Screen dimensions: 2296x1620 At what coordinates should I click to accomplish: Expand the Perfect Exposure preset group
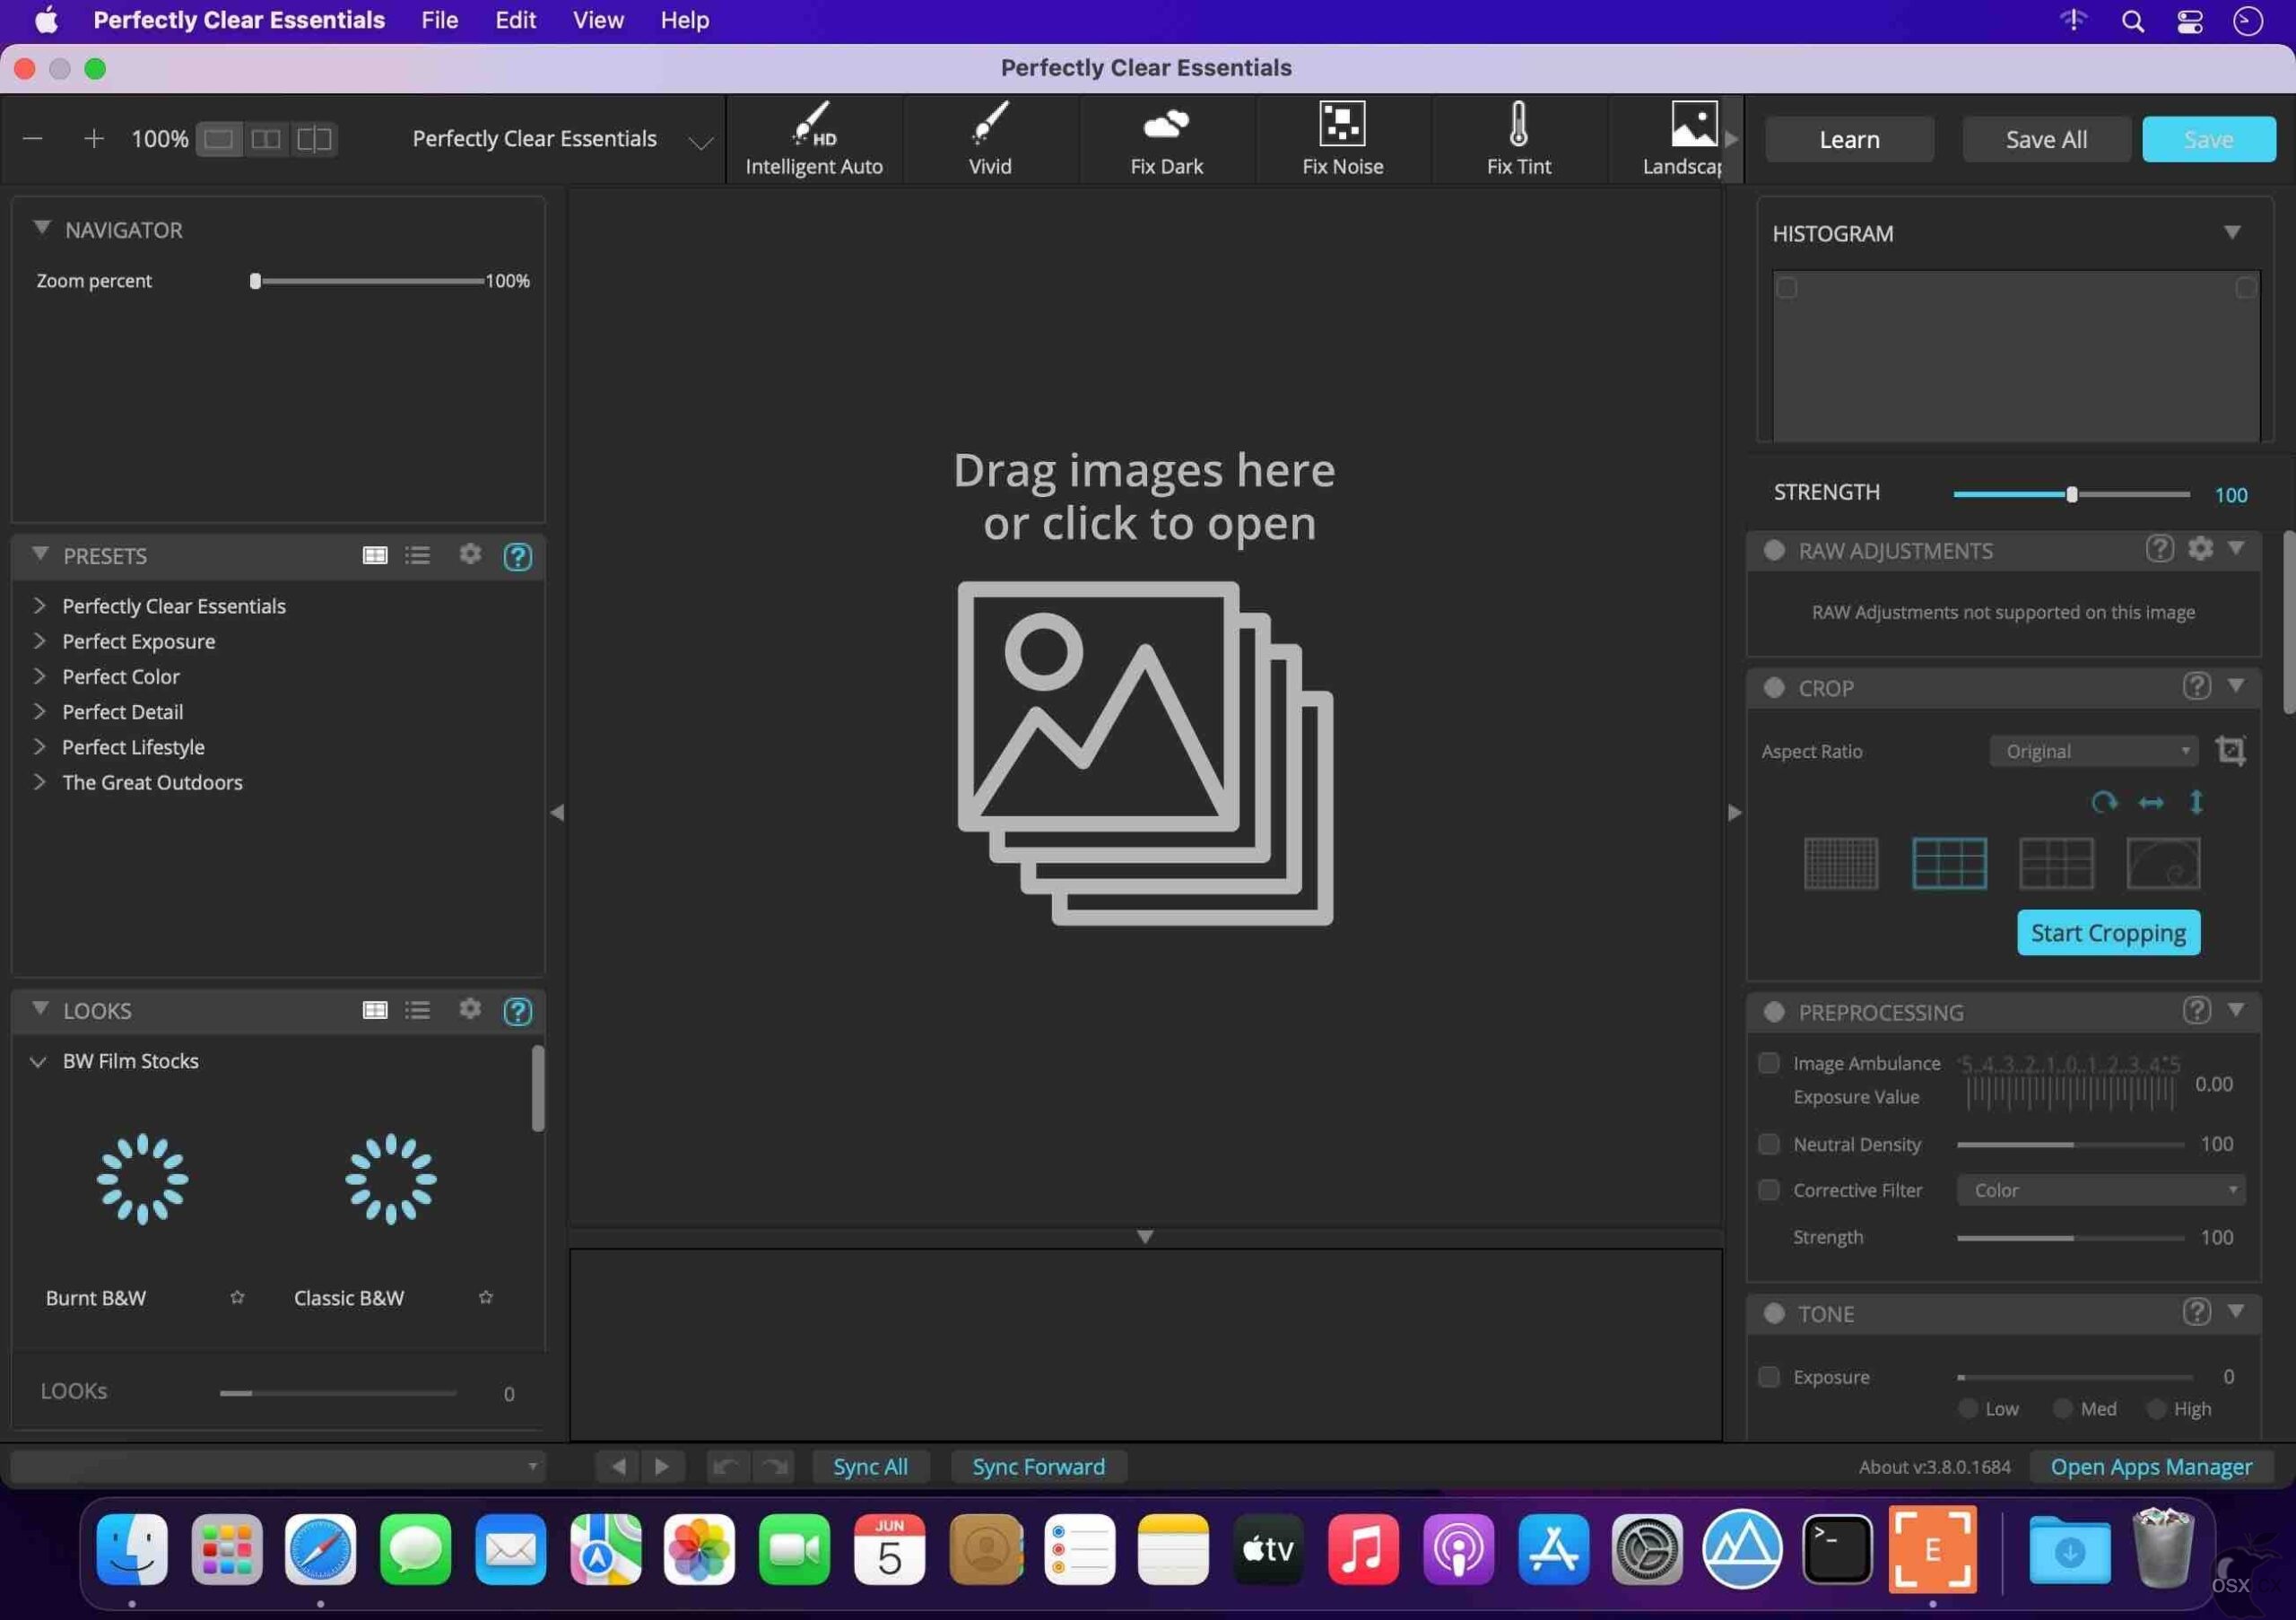pyautogui.click(x=39, y=641)
